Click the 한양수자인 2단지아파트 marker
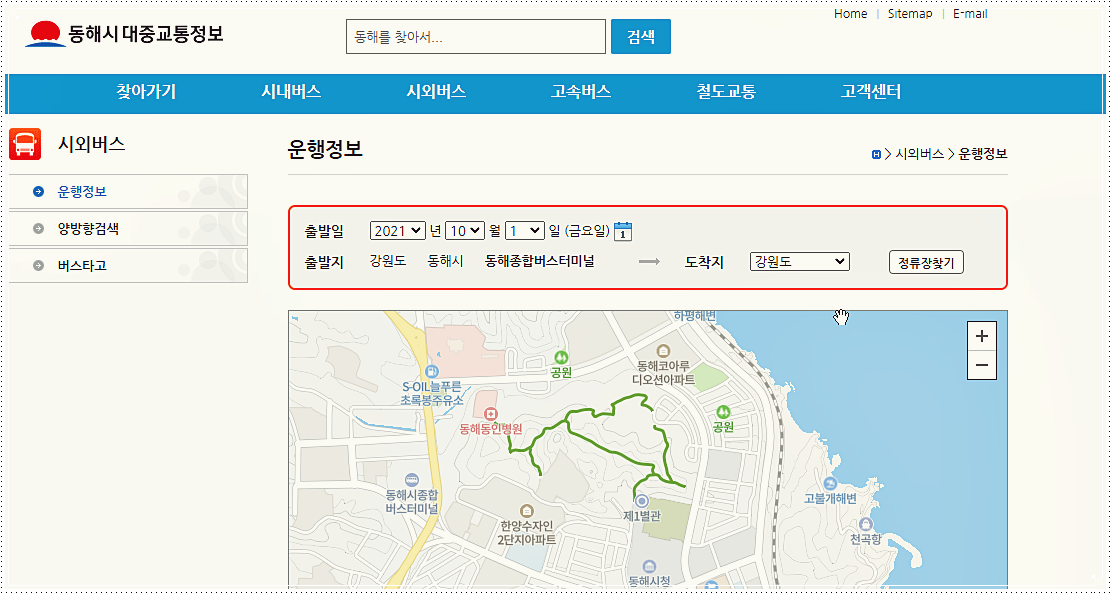The height and width of the screenshot is (594, 1111). 526,510
